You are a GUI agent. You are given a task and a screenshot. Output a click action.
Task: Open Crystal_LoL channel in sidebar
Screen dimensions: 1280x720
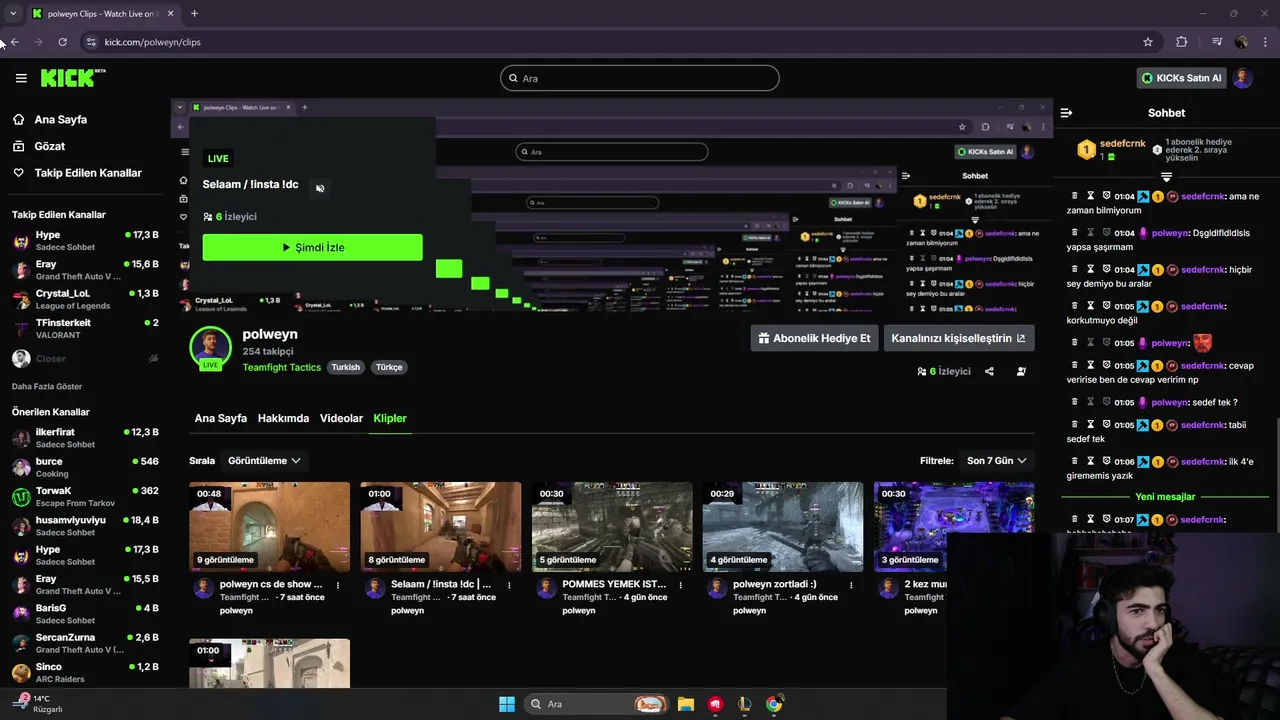(85, 299)
